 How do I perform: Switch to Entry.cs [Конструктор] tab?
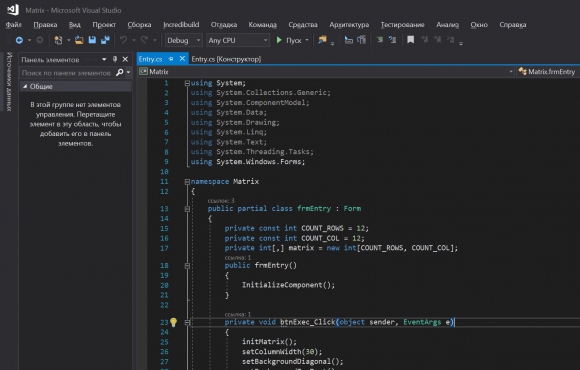pos(226,59)
